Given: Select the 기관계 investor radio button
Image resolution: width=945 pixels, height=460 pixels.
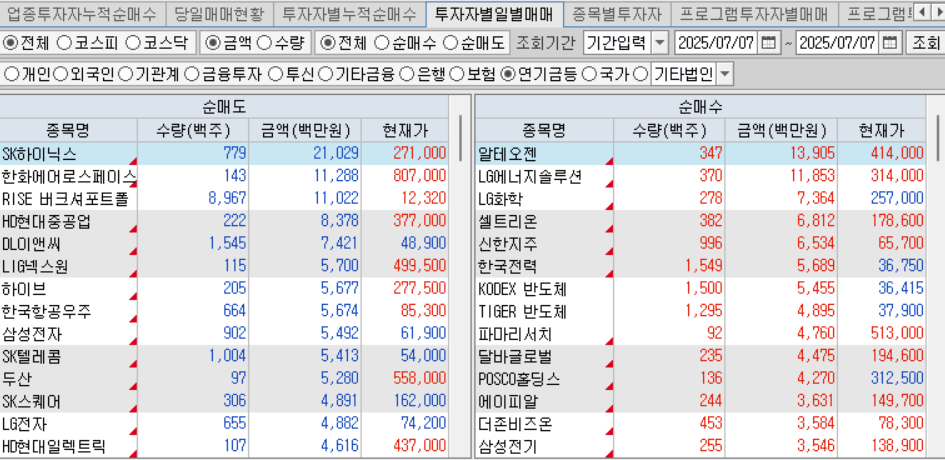Looking at the screenshot, I should pyautogui.click(x=125, y=74).
